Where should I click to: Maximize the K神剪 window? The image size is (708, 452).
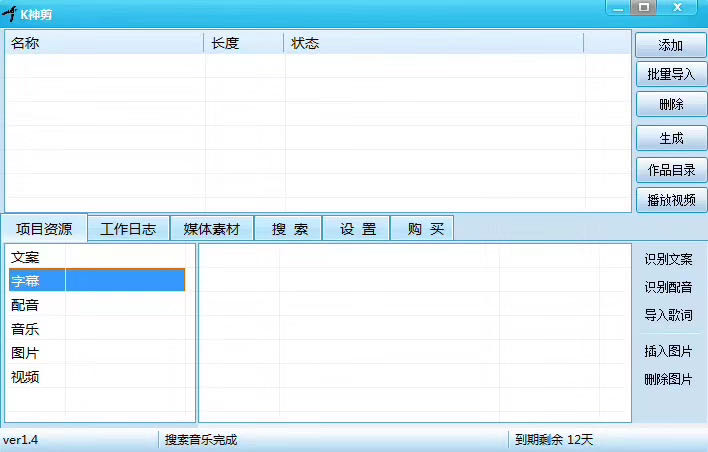pyautogui.click(x=643, y=8)
